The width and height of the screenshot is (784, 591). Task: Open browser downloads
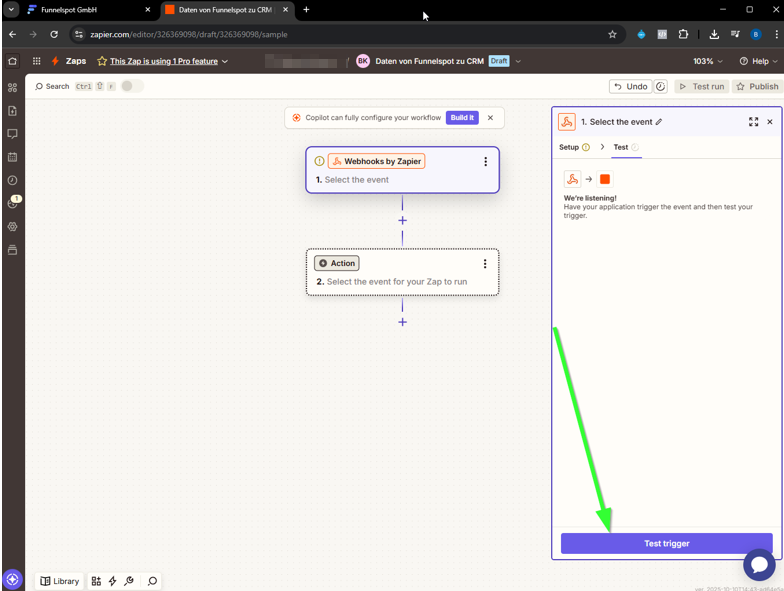click(x=714, y=34)
